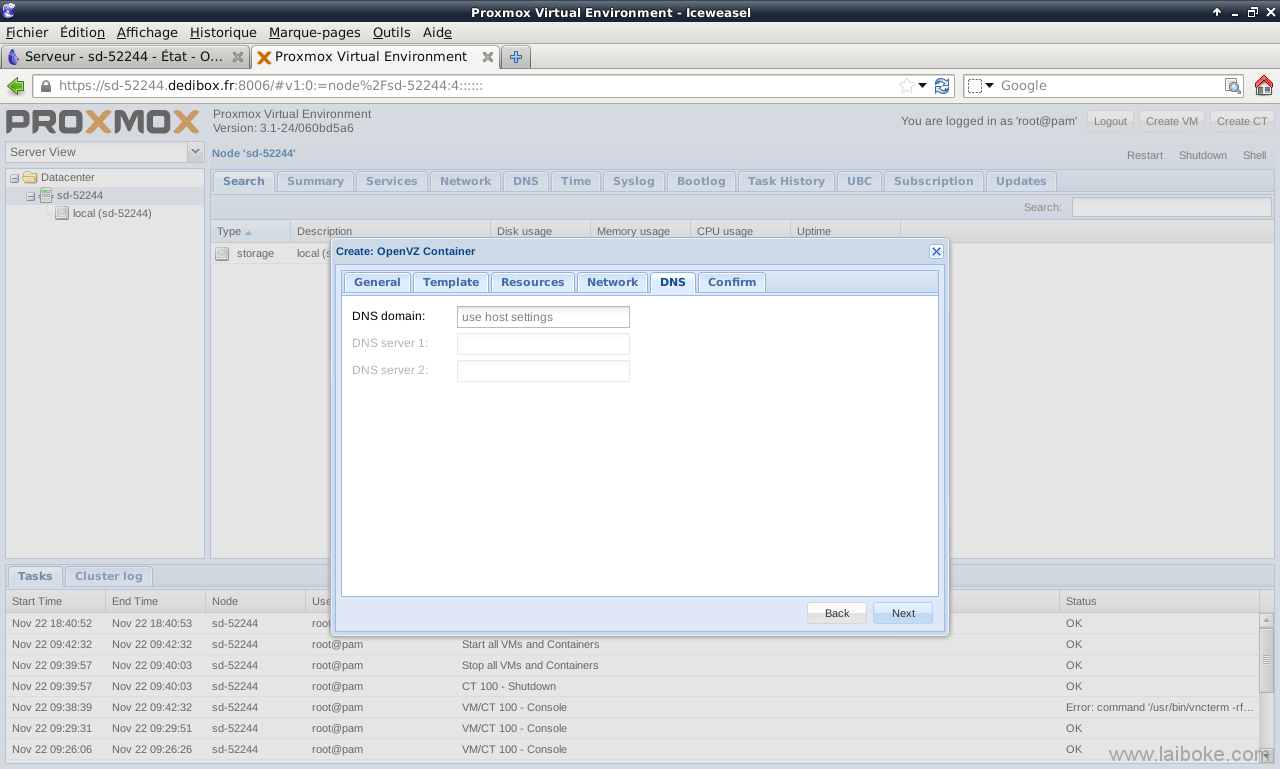The width and height of the screenshot is (1280, 769).
Task: Click the Create CT button
Action: pyautogui.click(x=1241, y=121)
